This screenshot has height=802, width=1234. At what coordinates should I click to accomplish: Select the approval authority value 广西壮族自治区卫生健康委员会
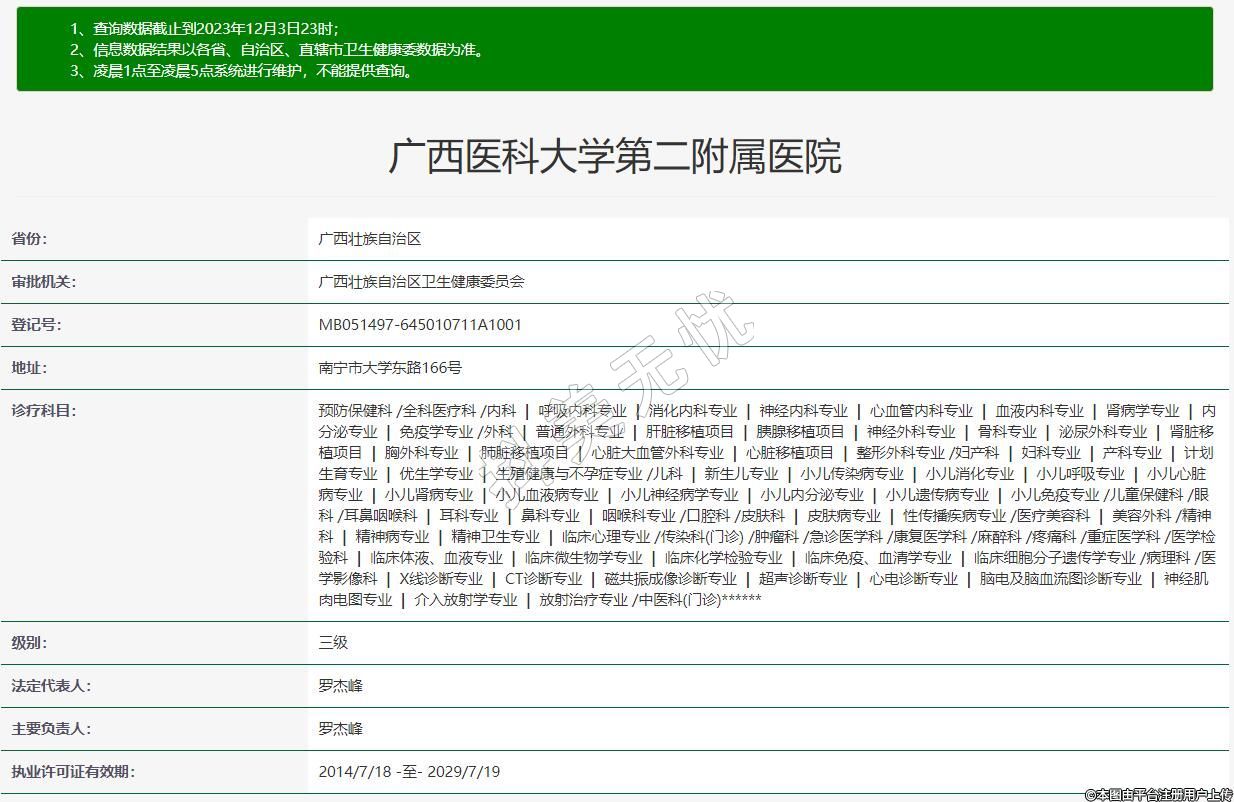[x=421, y=282]
